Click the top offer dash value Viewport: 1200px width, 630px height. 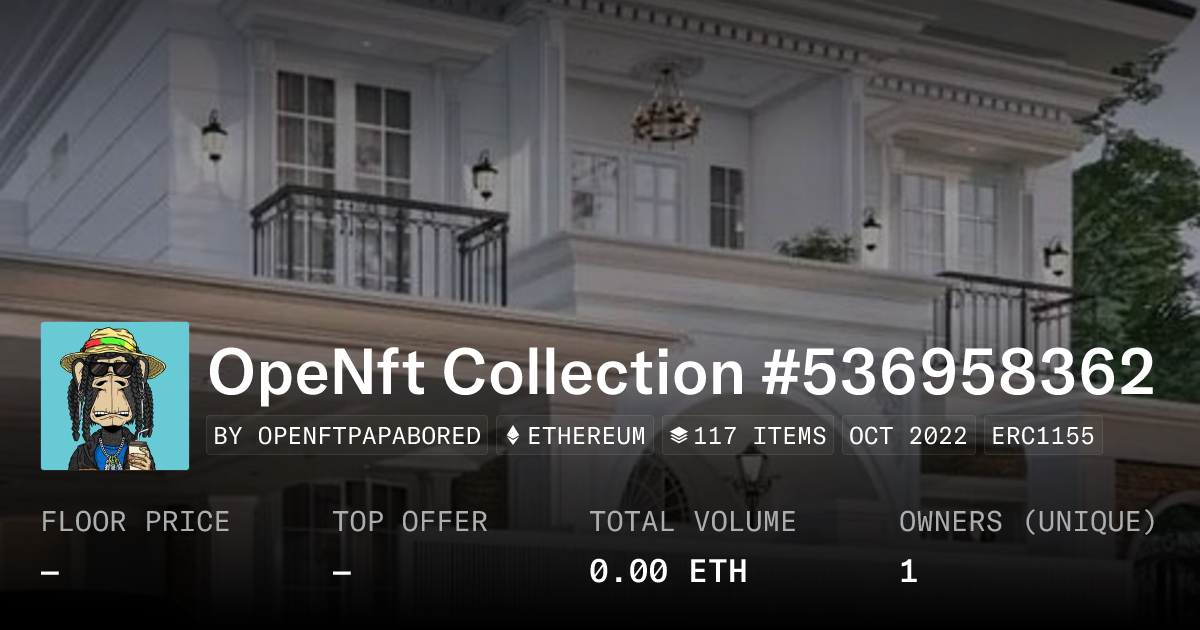pyautogui.click(x=341, y=572)
